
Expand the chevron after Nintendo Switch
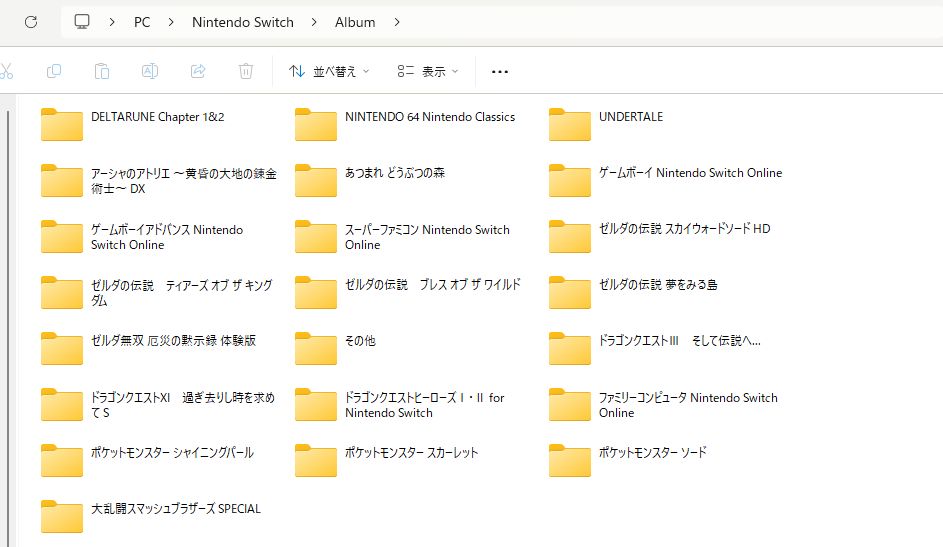pyautogui.click(x=314, y=22)
